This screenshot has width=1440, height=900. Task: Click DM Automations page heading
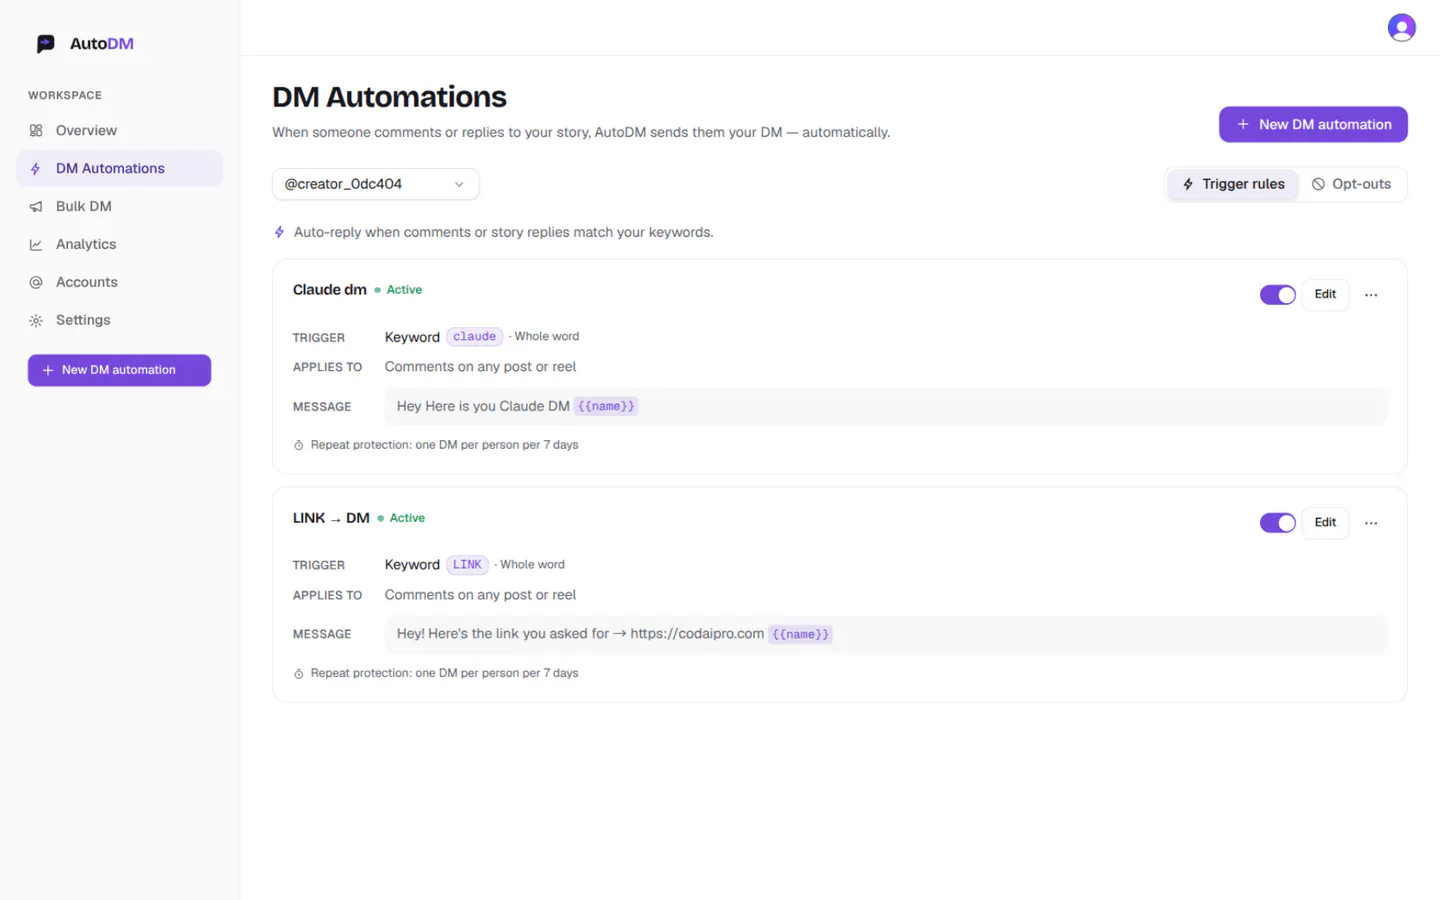(389, 97)
